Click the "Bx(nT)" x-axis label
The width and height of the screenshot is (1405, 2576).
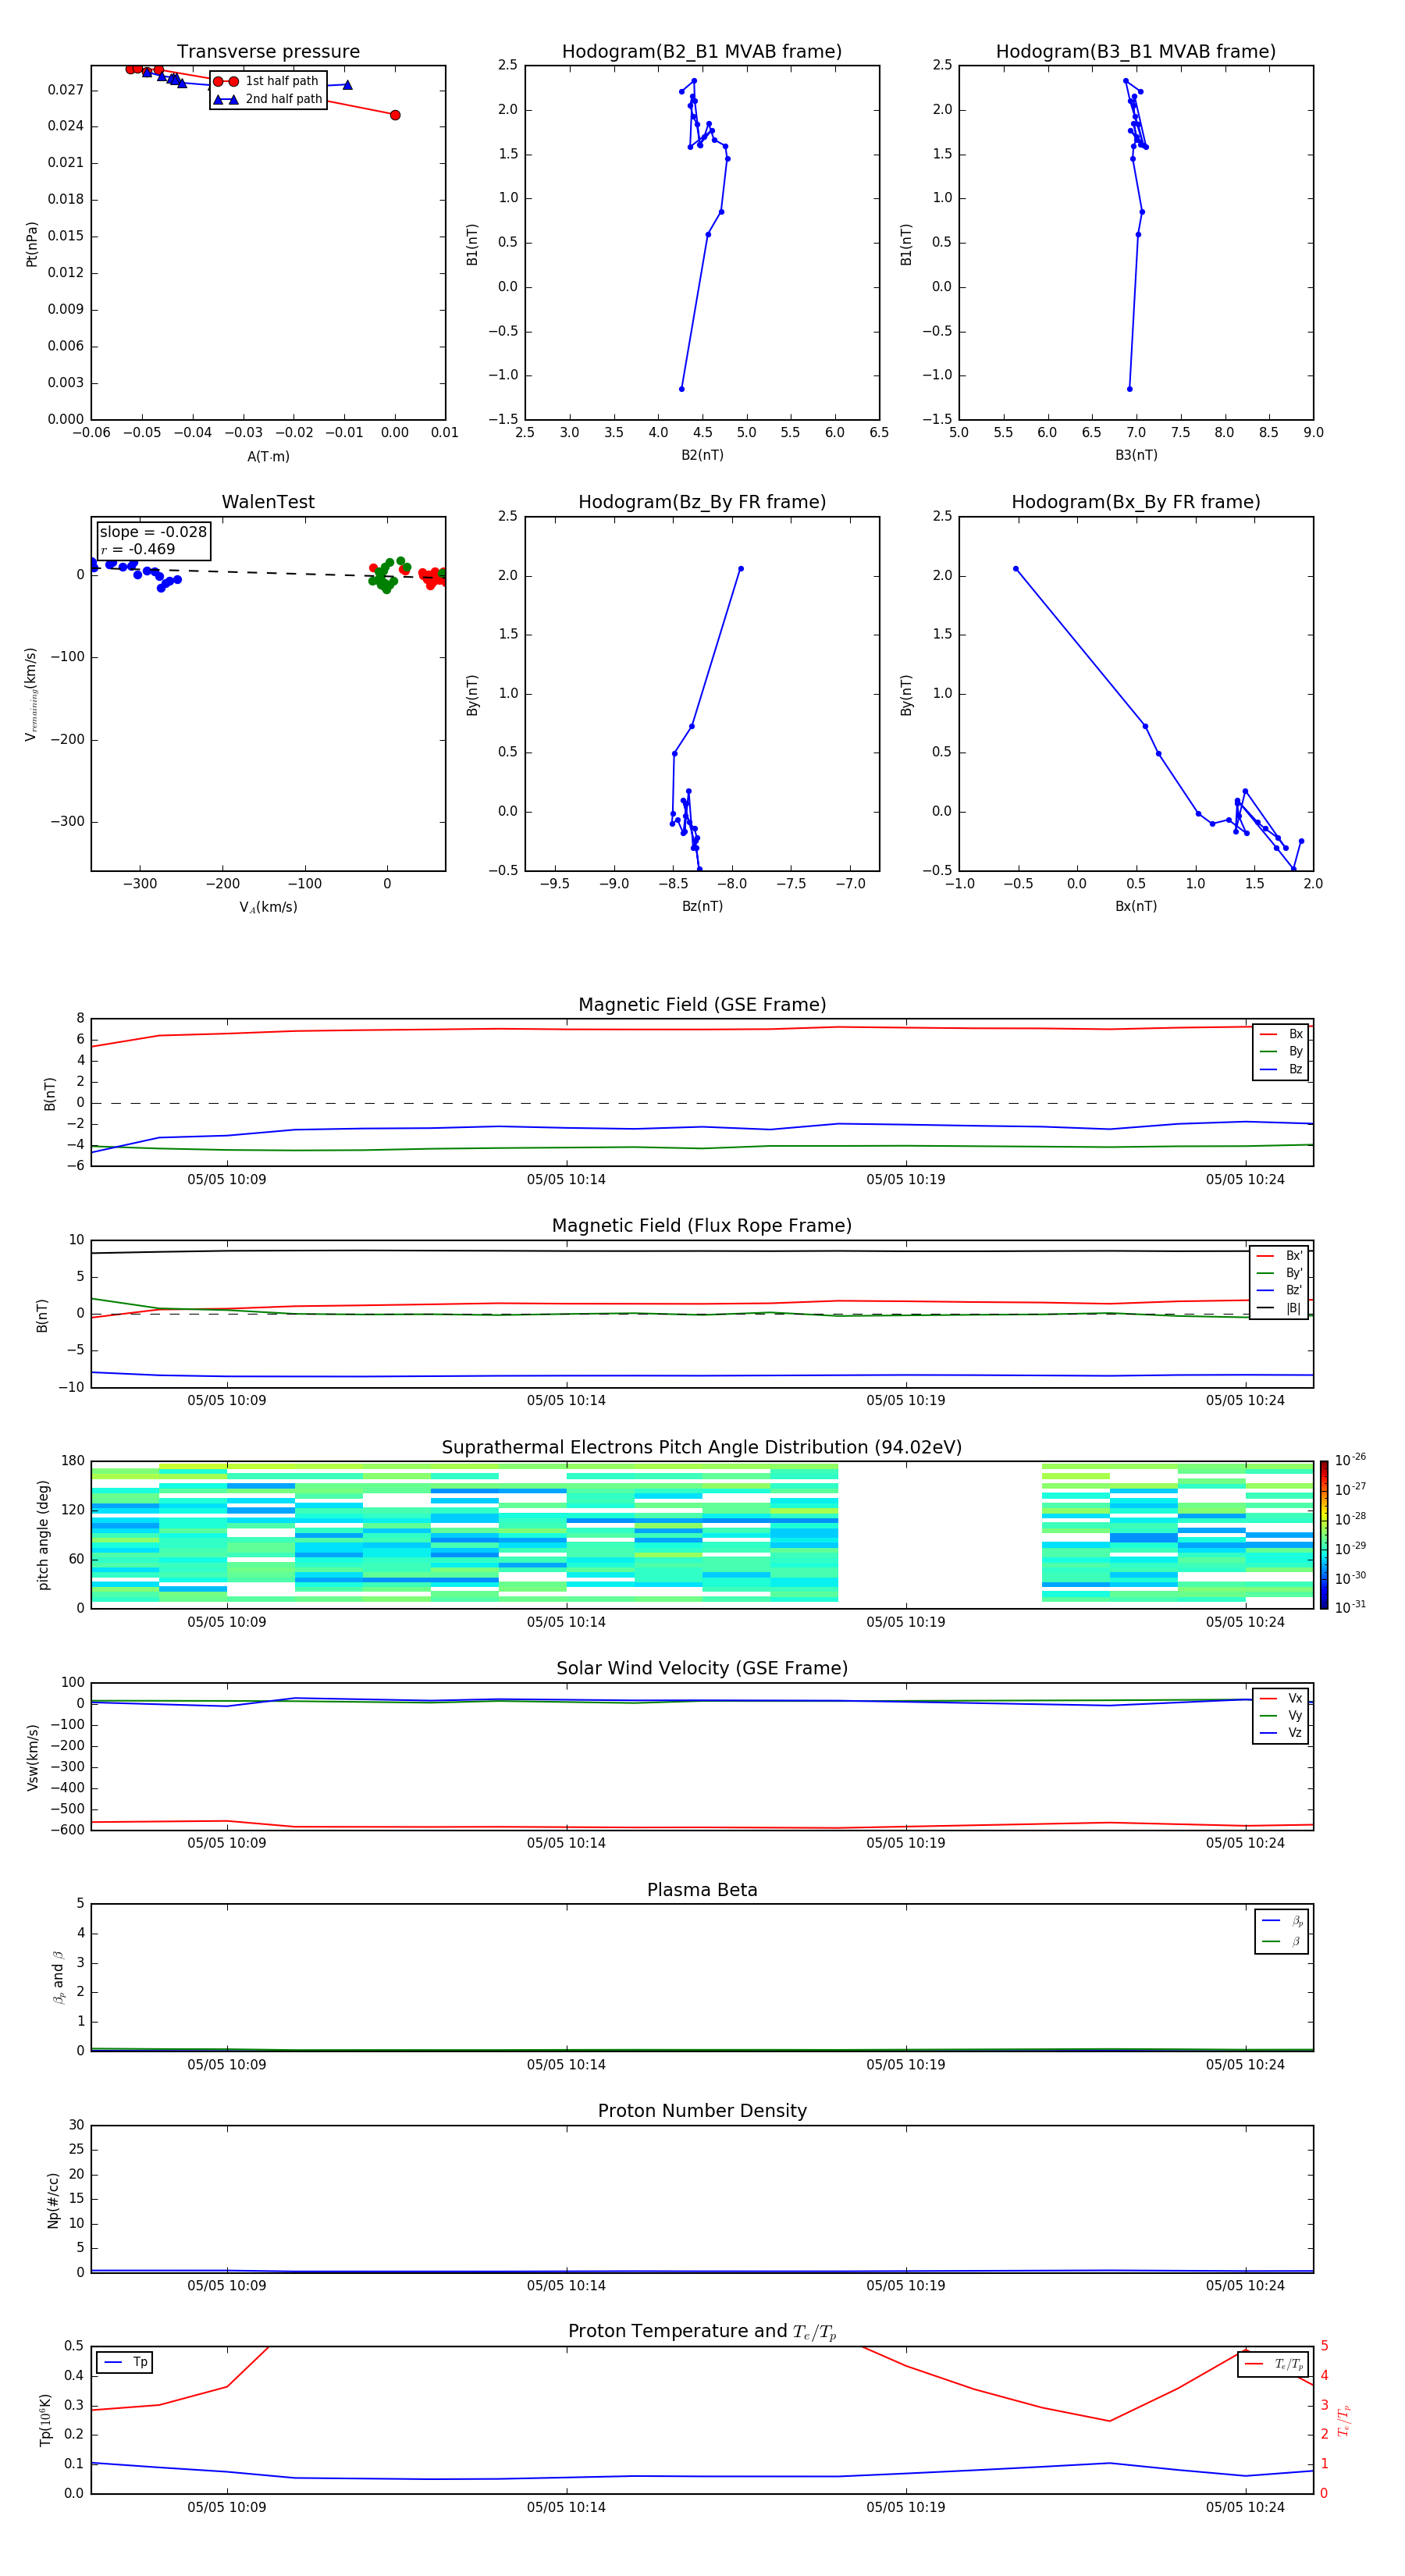coord(1136,906)
